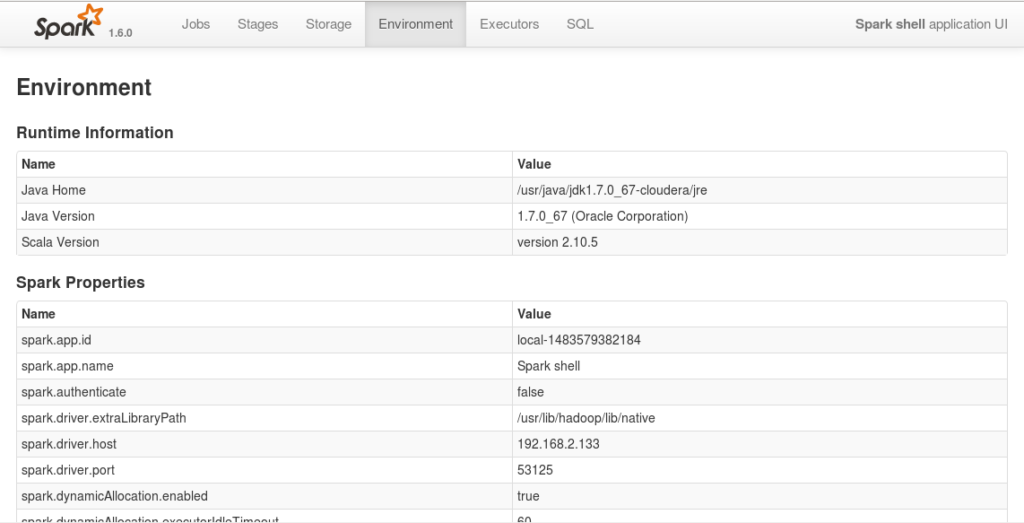Click the spark.authenticate property name

point(74,392)
